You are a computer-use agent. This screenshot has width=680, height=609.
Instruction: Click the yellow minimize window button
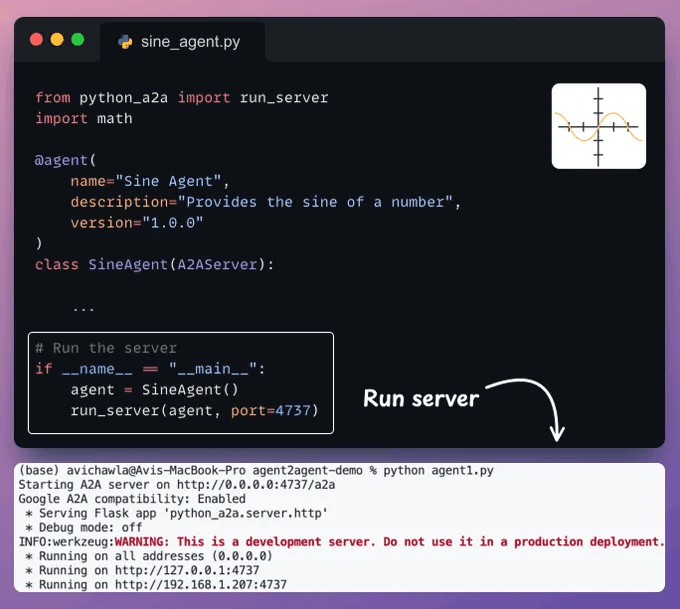tap(57, 39)
